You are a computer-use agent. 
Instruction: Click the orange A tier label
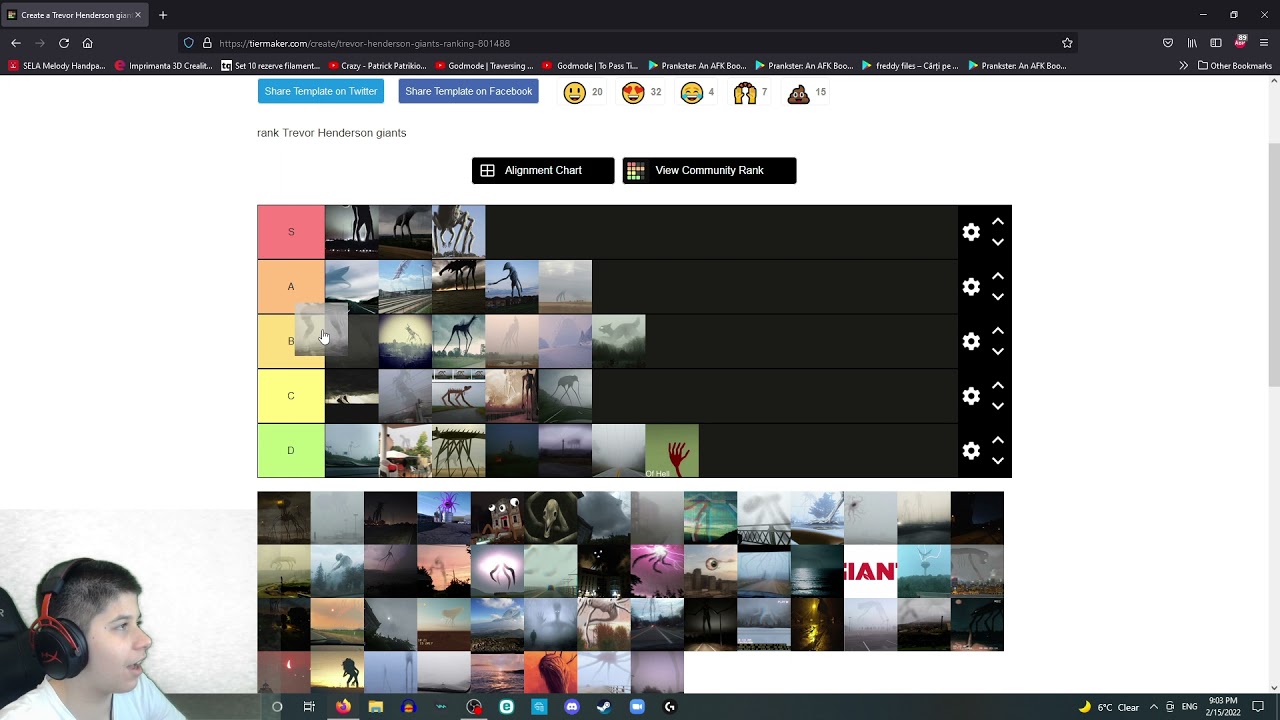[x=291, y=287]
